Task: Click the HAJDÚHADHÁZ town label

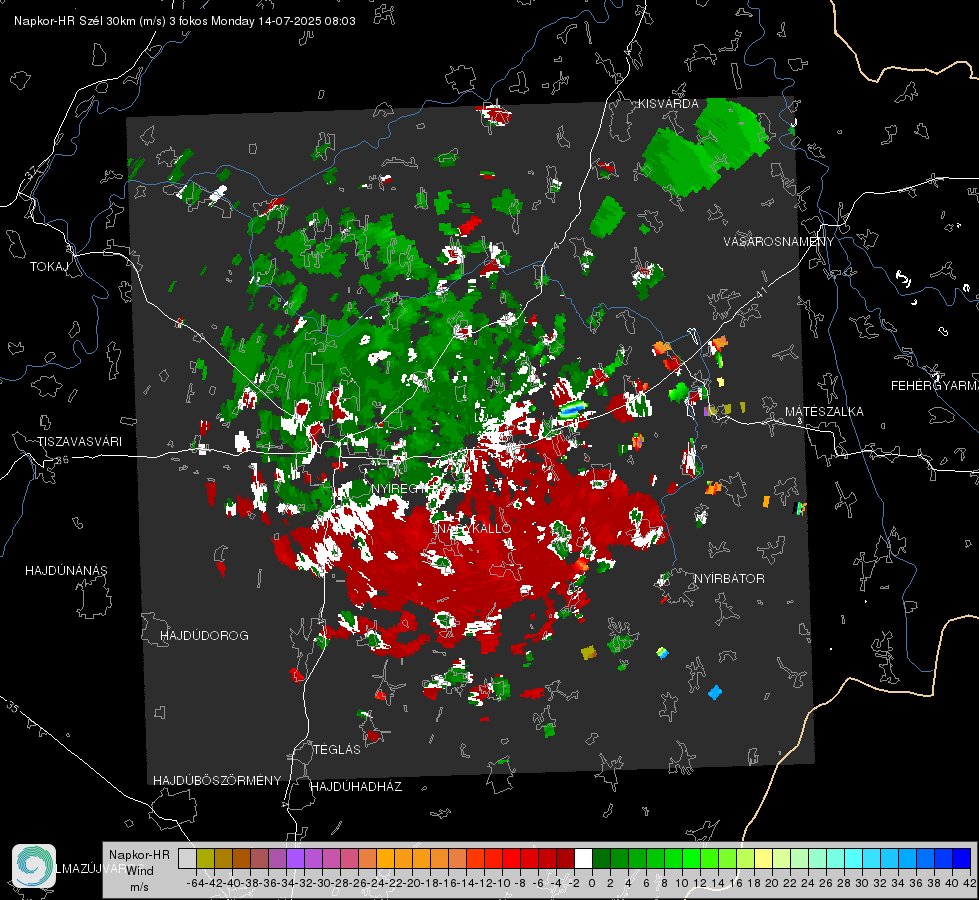Action: 356,787
